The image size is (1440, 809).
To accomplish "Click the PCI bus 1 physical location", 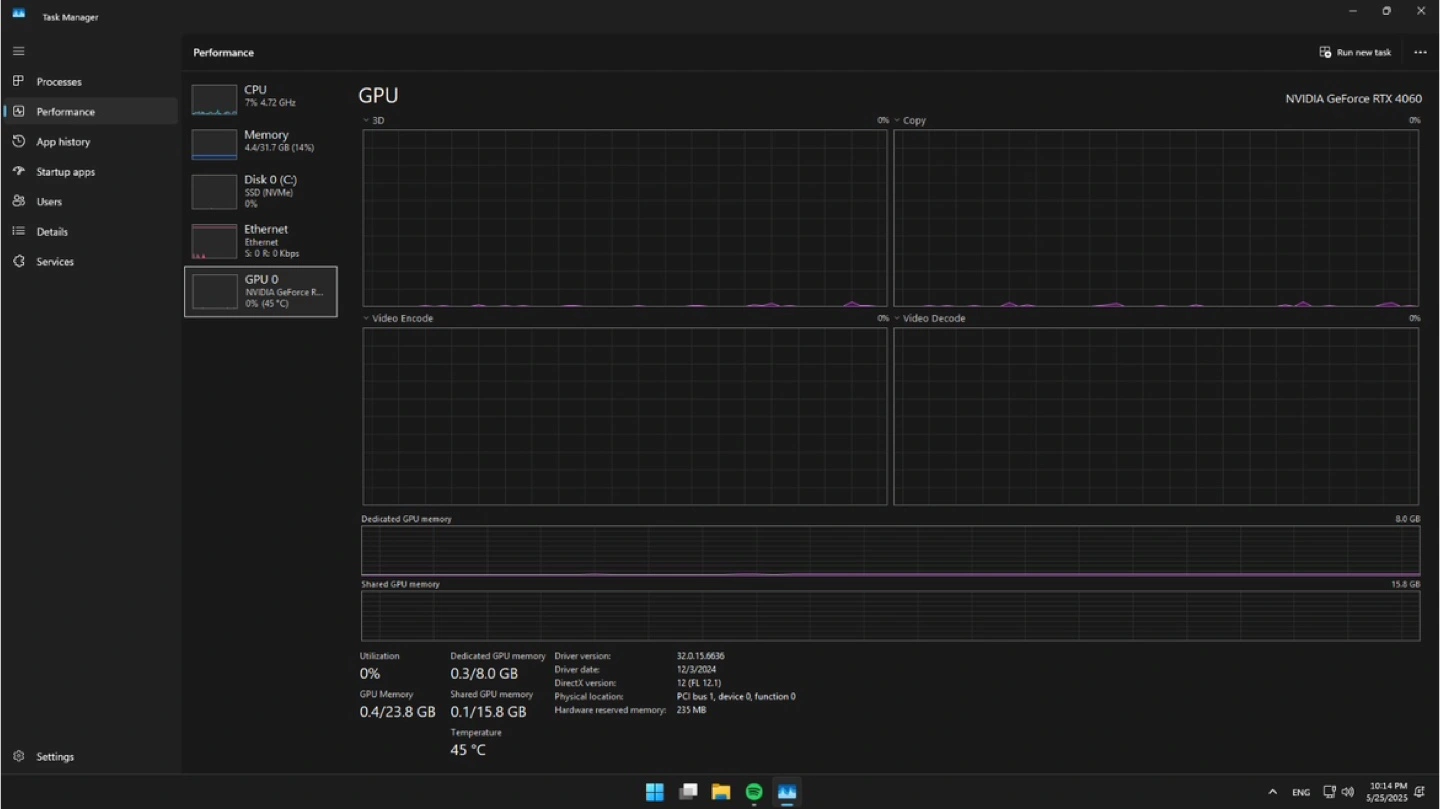I will click(736, 696).
